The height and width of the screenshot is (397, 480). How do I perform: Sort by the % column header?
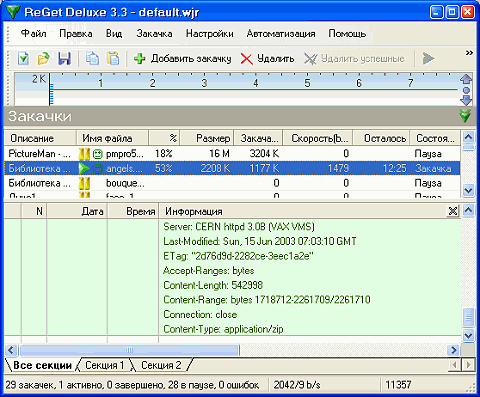[x=164, y=138]
